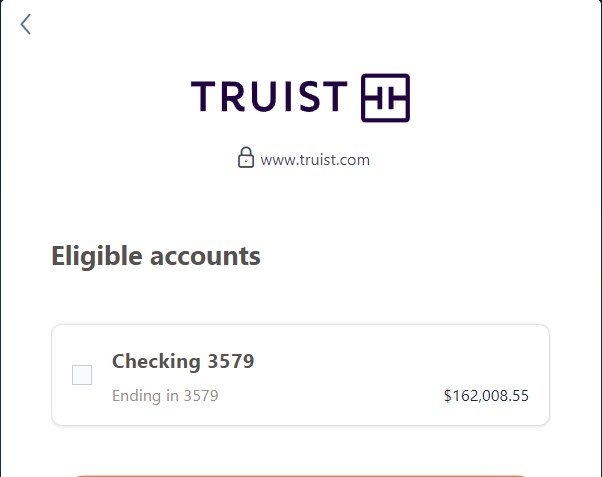The height and width of the screenshot is (477, 602).
Task: Click the orange button at the bottom edge
Action: click(x=301, y=475)
